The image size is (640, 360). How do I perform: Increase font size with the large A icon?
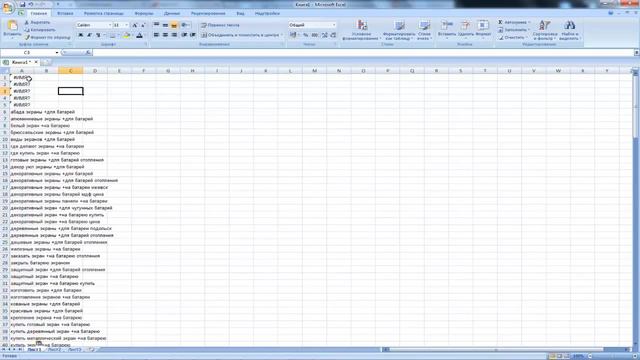click(x=135, y=25)
